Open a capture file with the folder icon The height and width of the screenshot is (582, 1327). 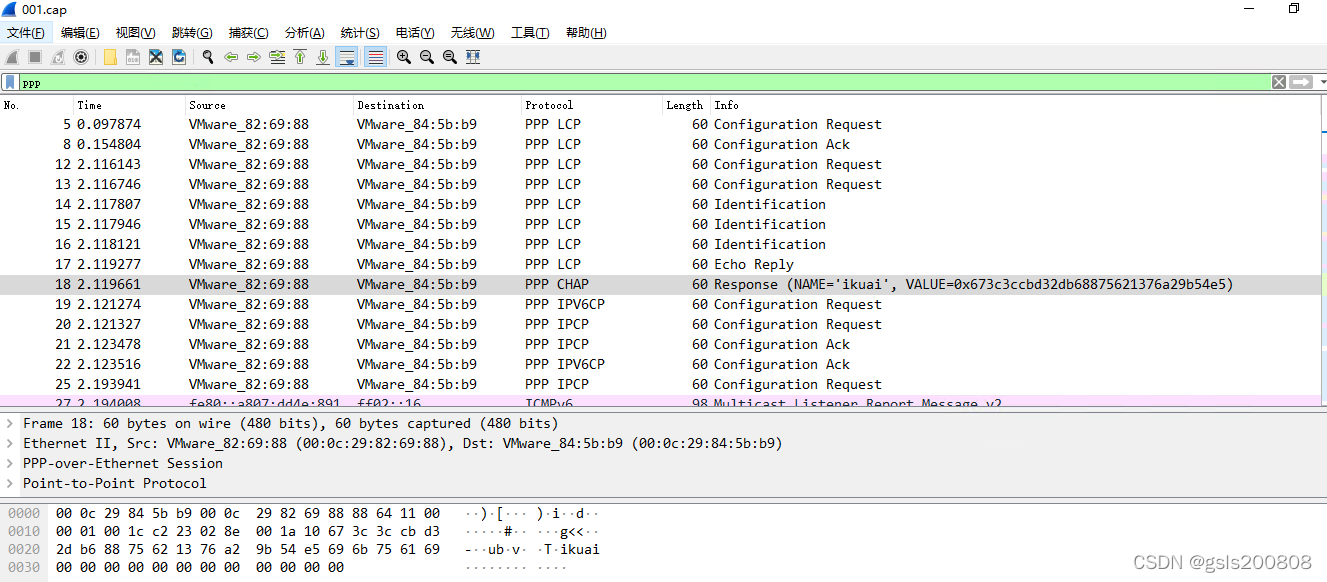110,57
